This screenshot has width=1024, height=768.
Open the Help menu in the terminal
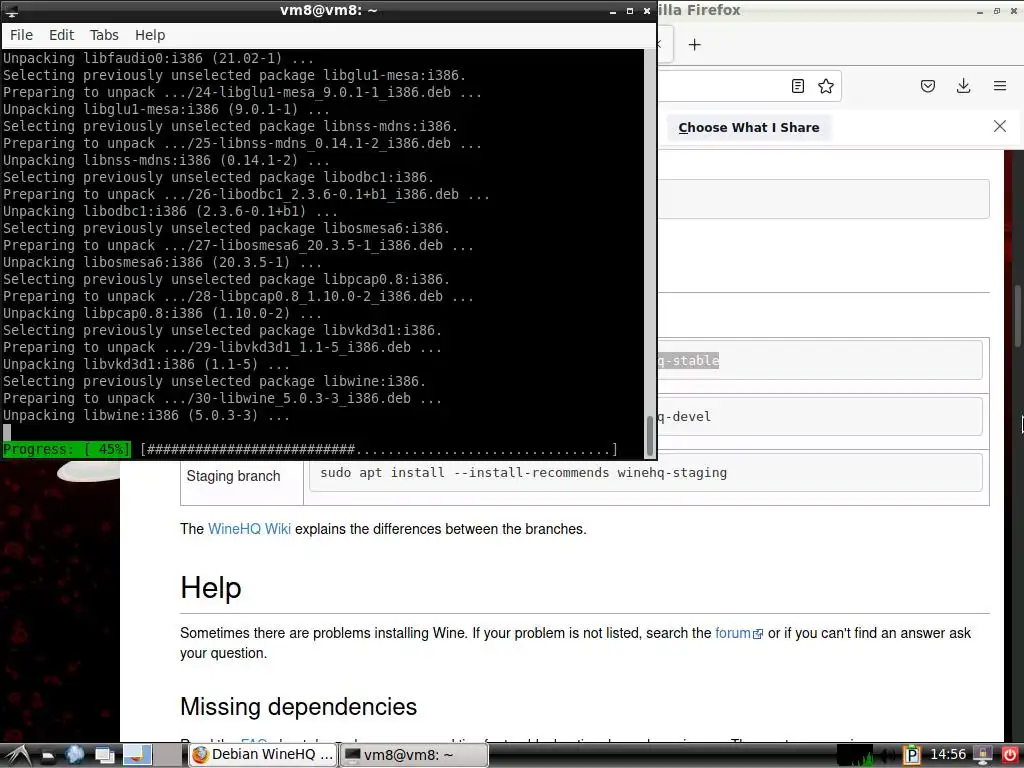(x=150, y=35)
